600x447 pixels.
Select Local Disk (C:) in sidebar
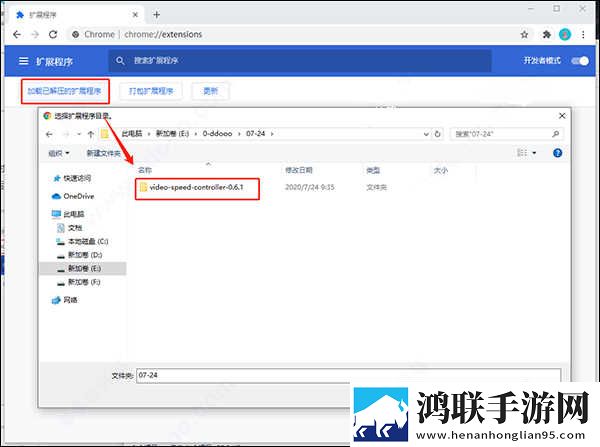[x=82, y=241]
